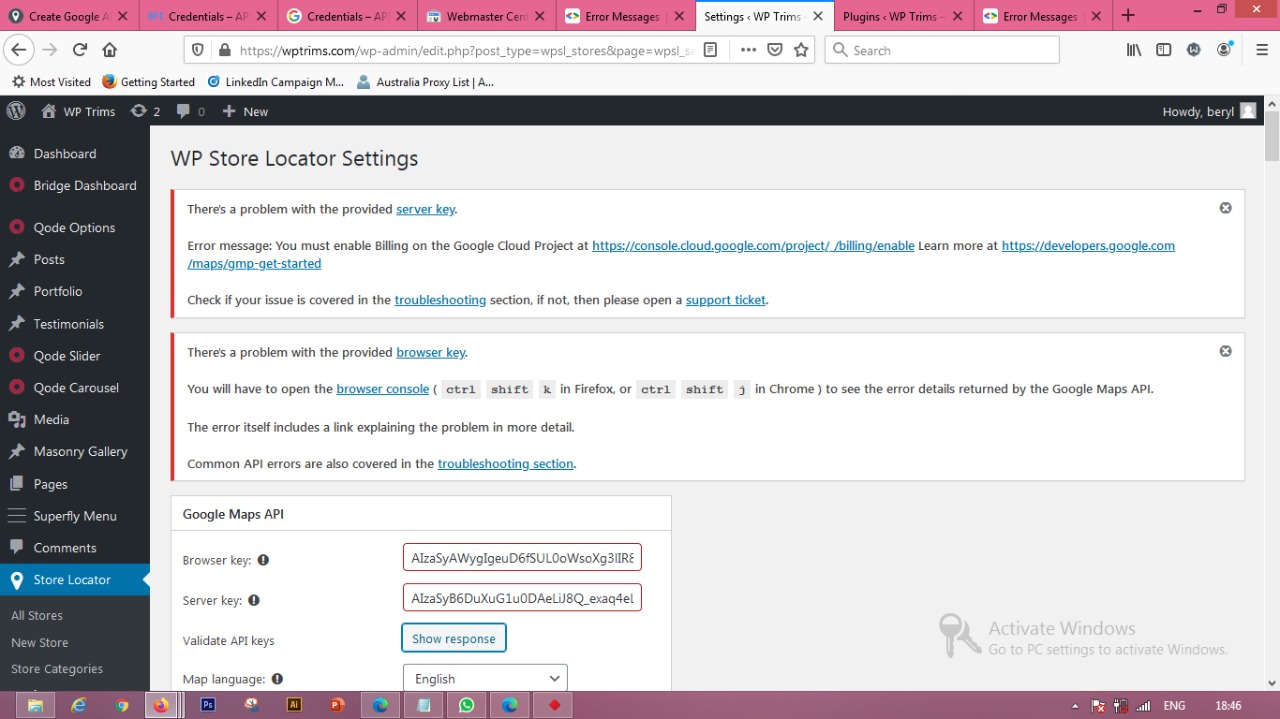
Task: Bookmark this page with the star
Action: click(801, 50)
